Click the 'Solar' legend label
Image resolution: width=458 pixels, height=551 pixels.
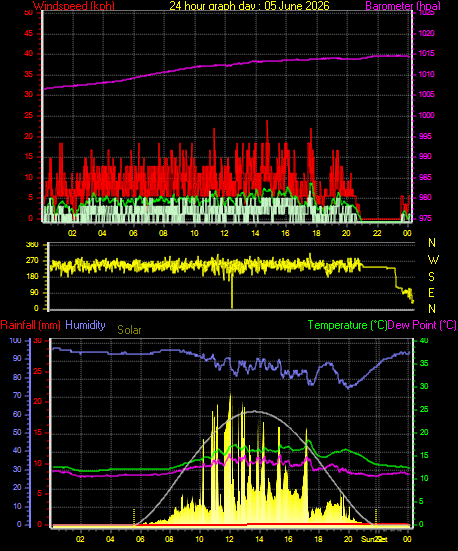(x=129, y=330)
